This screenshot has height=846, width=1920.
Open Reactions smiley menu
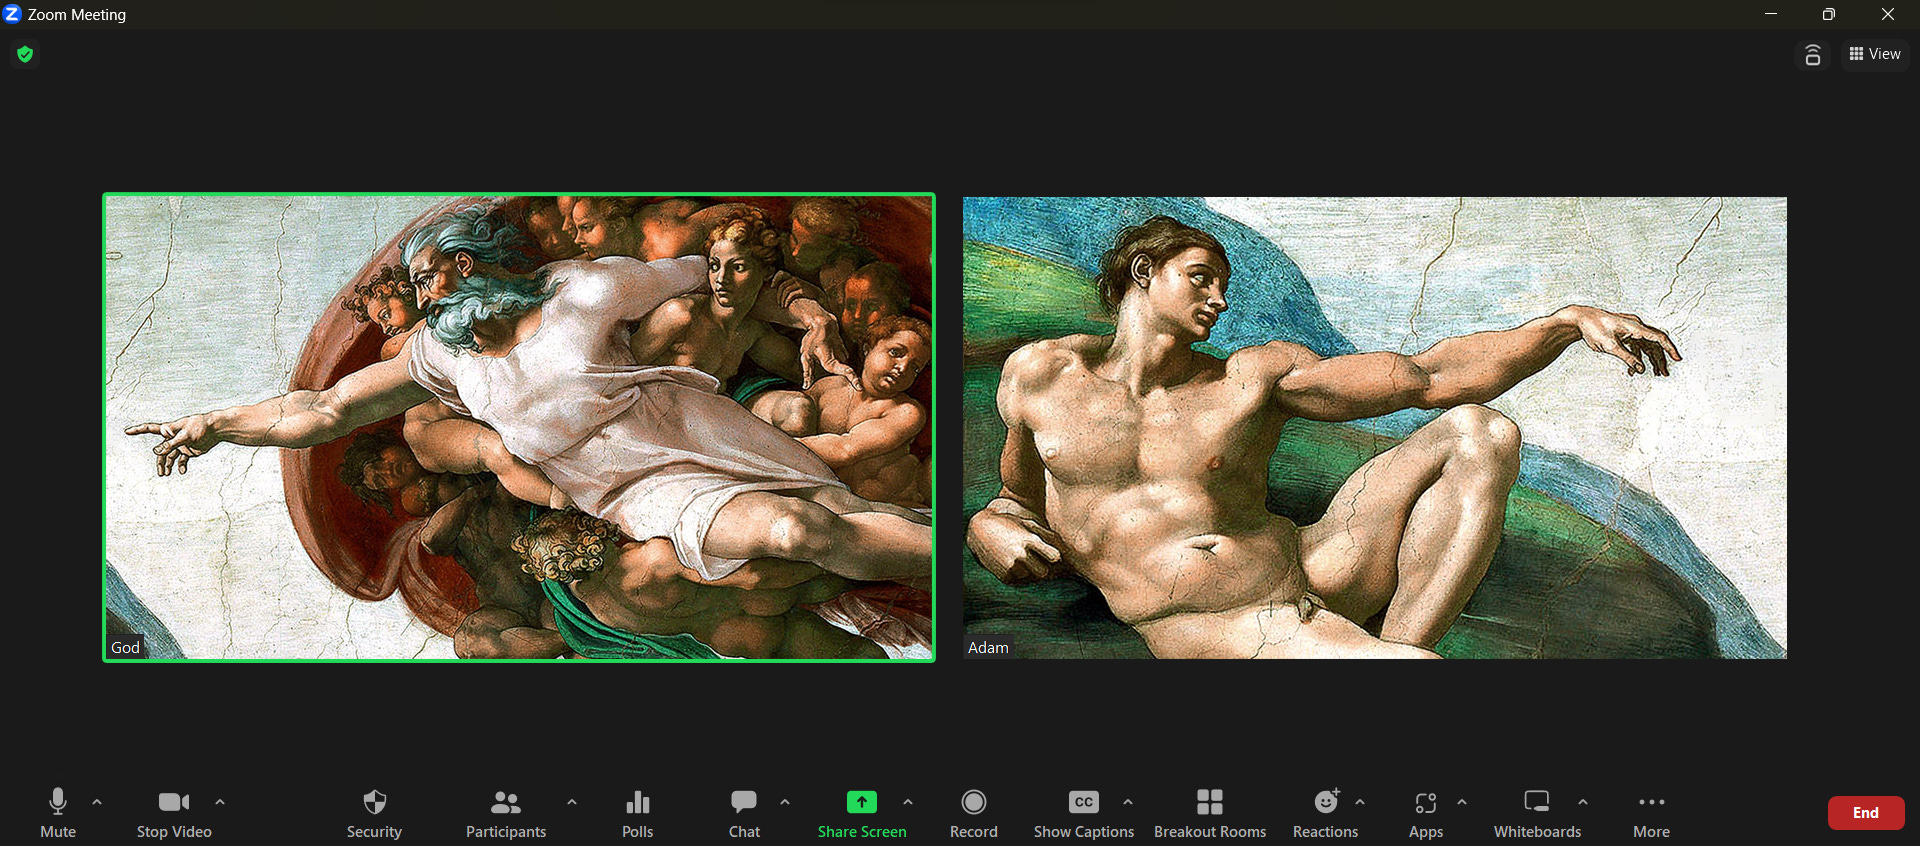click(1326, 813)
